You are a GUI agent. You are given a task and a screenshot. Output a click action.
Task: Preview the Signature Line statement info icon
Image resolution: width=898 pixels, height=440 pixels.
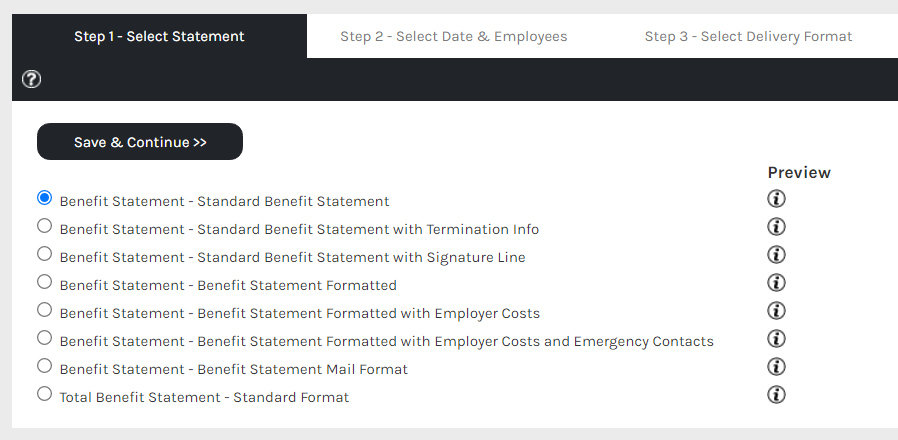[776, 254]
